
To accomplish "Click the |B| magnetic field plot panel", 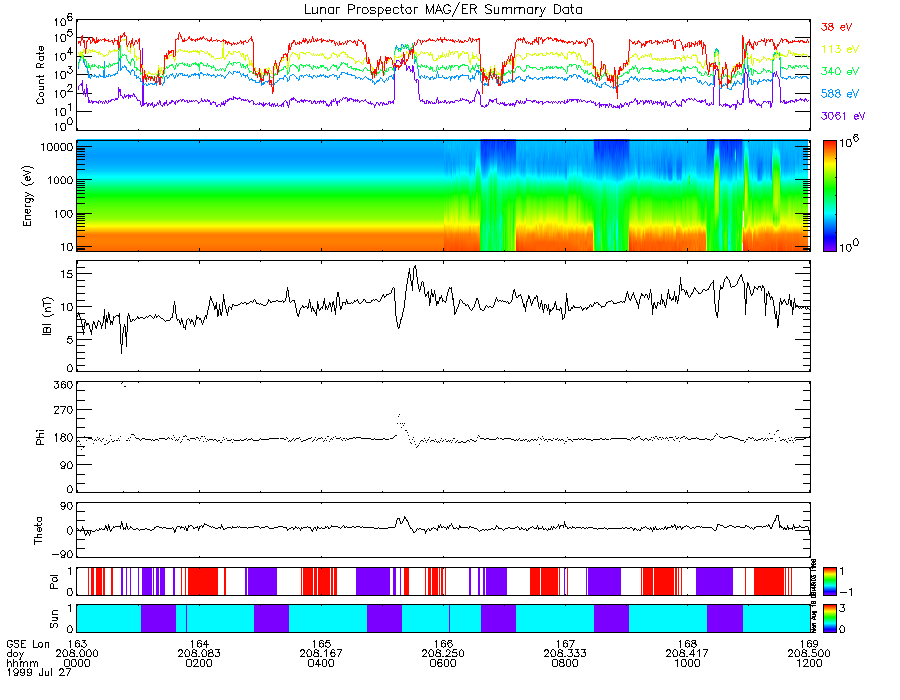I will point(444,316).
